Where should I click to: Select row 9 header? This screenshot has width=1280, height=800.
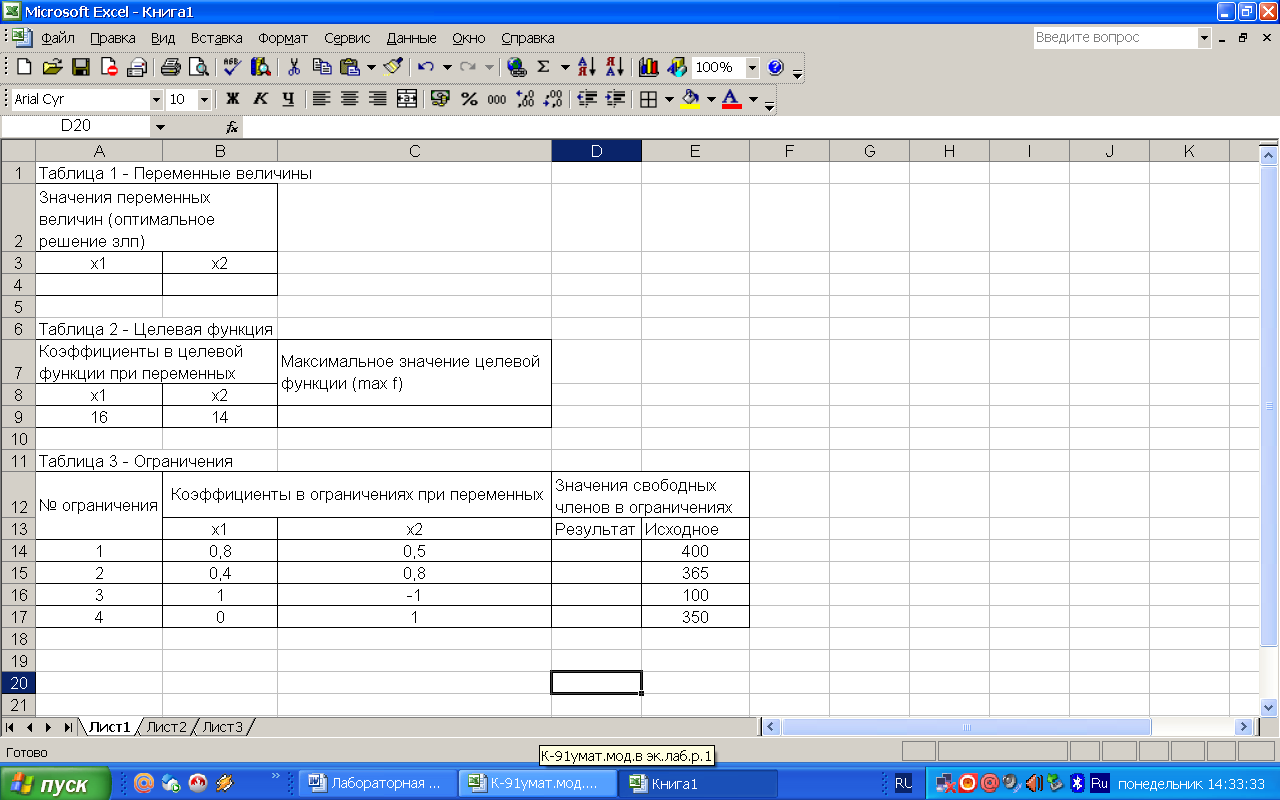pyautogui.click(x=18, y=416)
